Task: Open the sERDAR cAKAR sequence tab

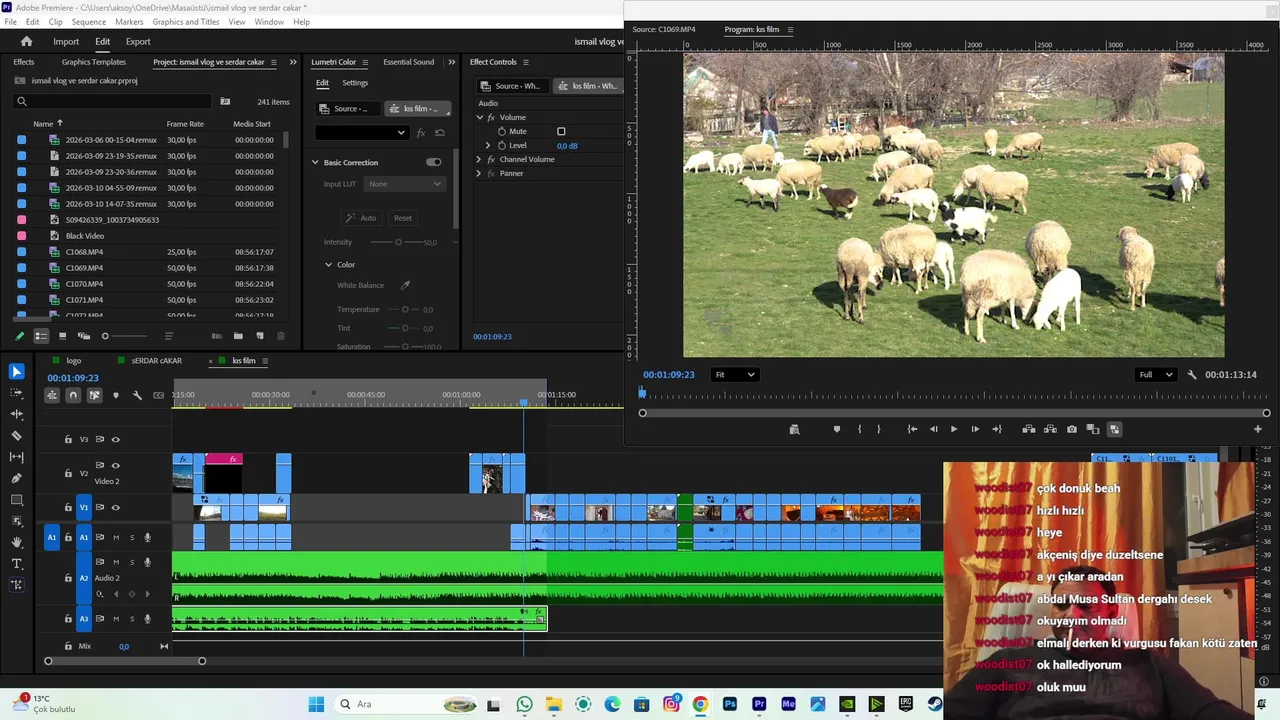Action: point(156,361)
